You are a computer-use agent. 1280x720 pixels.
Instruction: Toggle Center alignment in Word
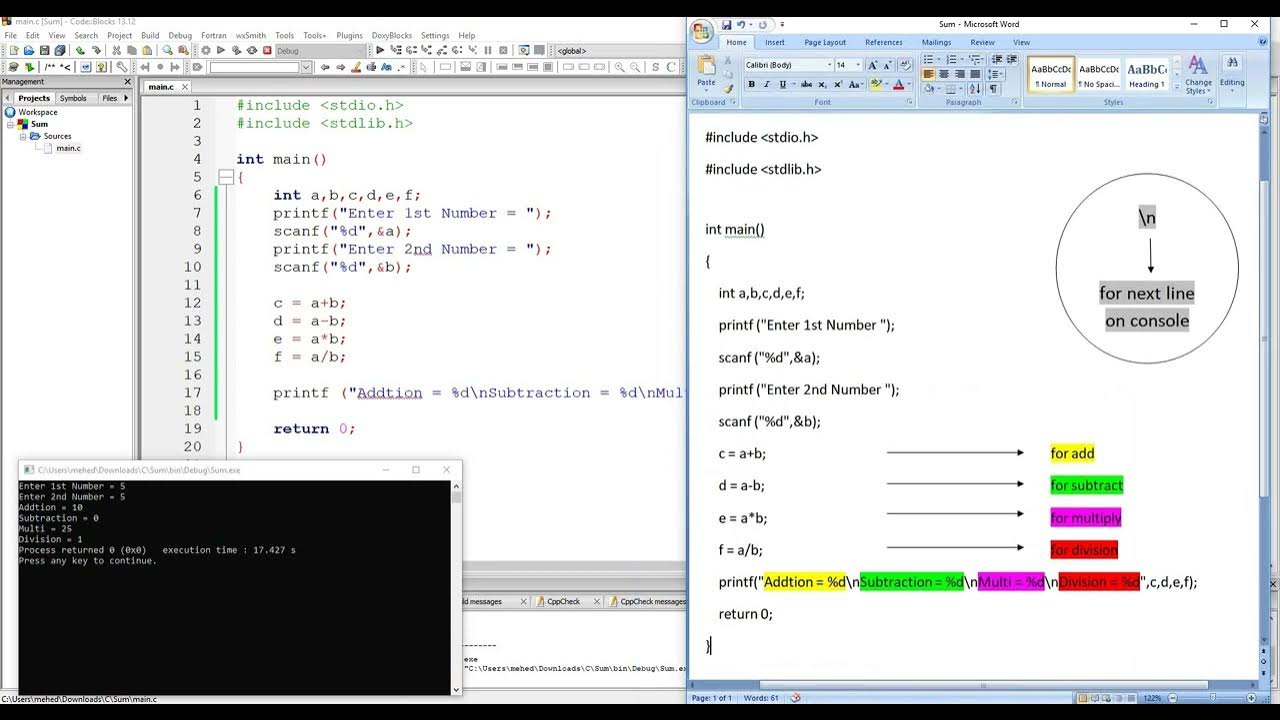pos(944,73)
